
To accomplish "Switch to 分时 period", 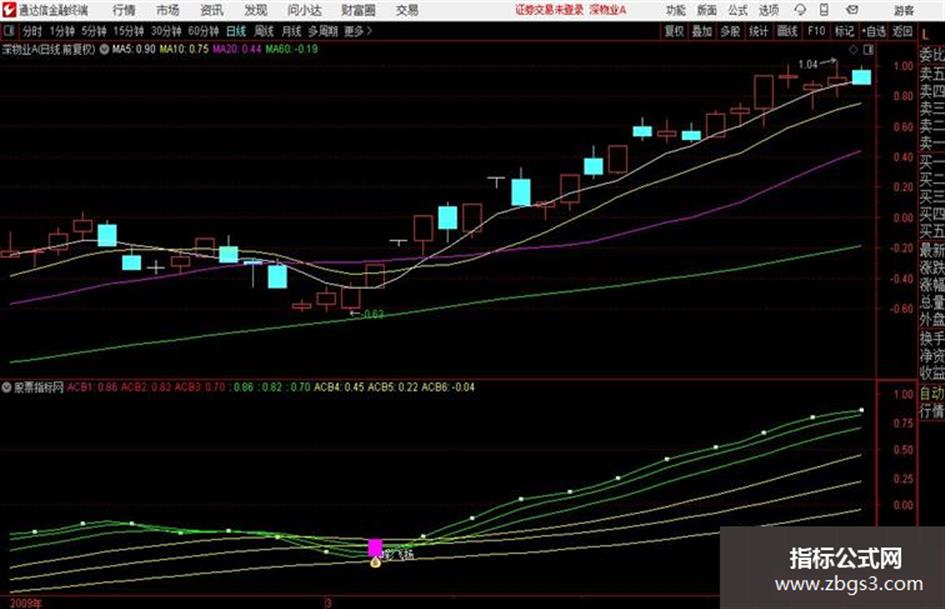I will (32, 31).
